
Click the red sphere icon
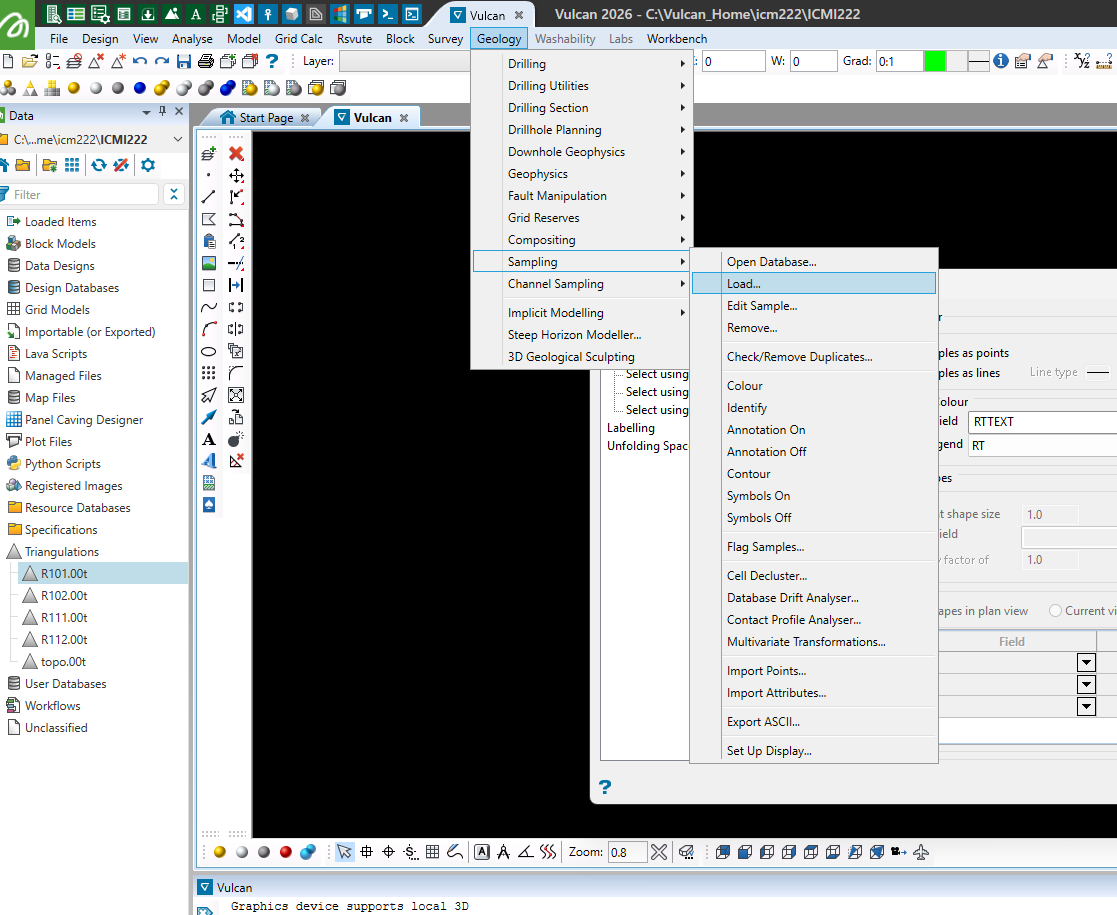point(286,852)
